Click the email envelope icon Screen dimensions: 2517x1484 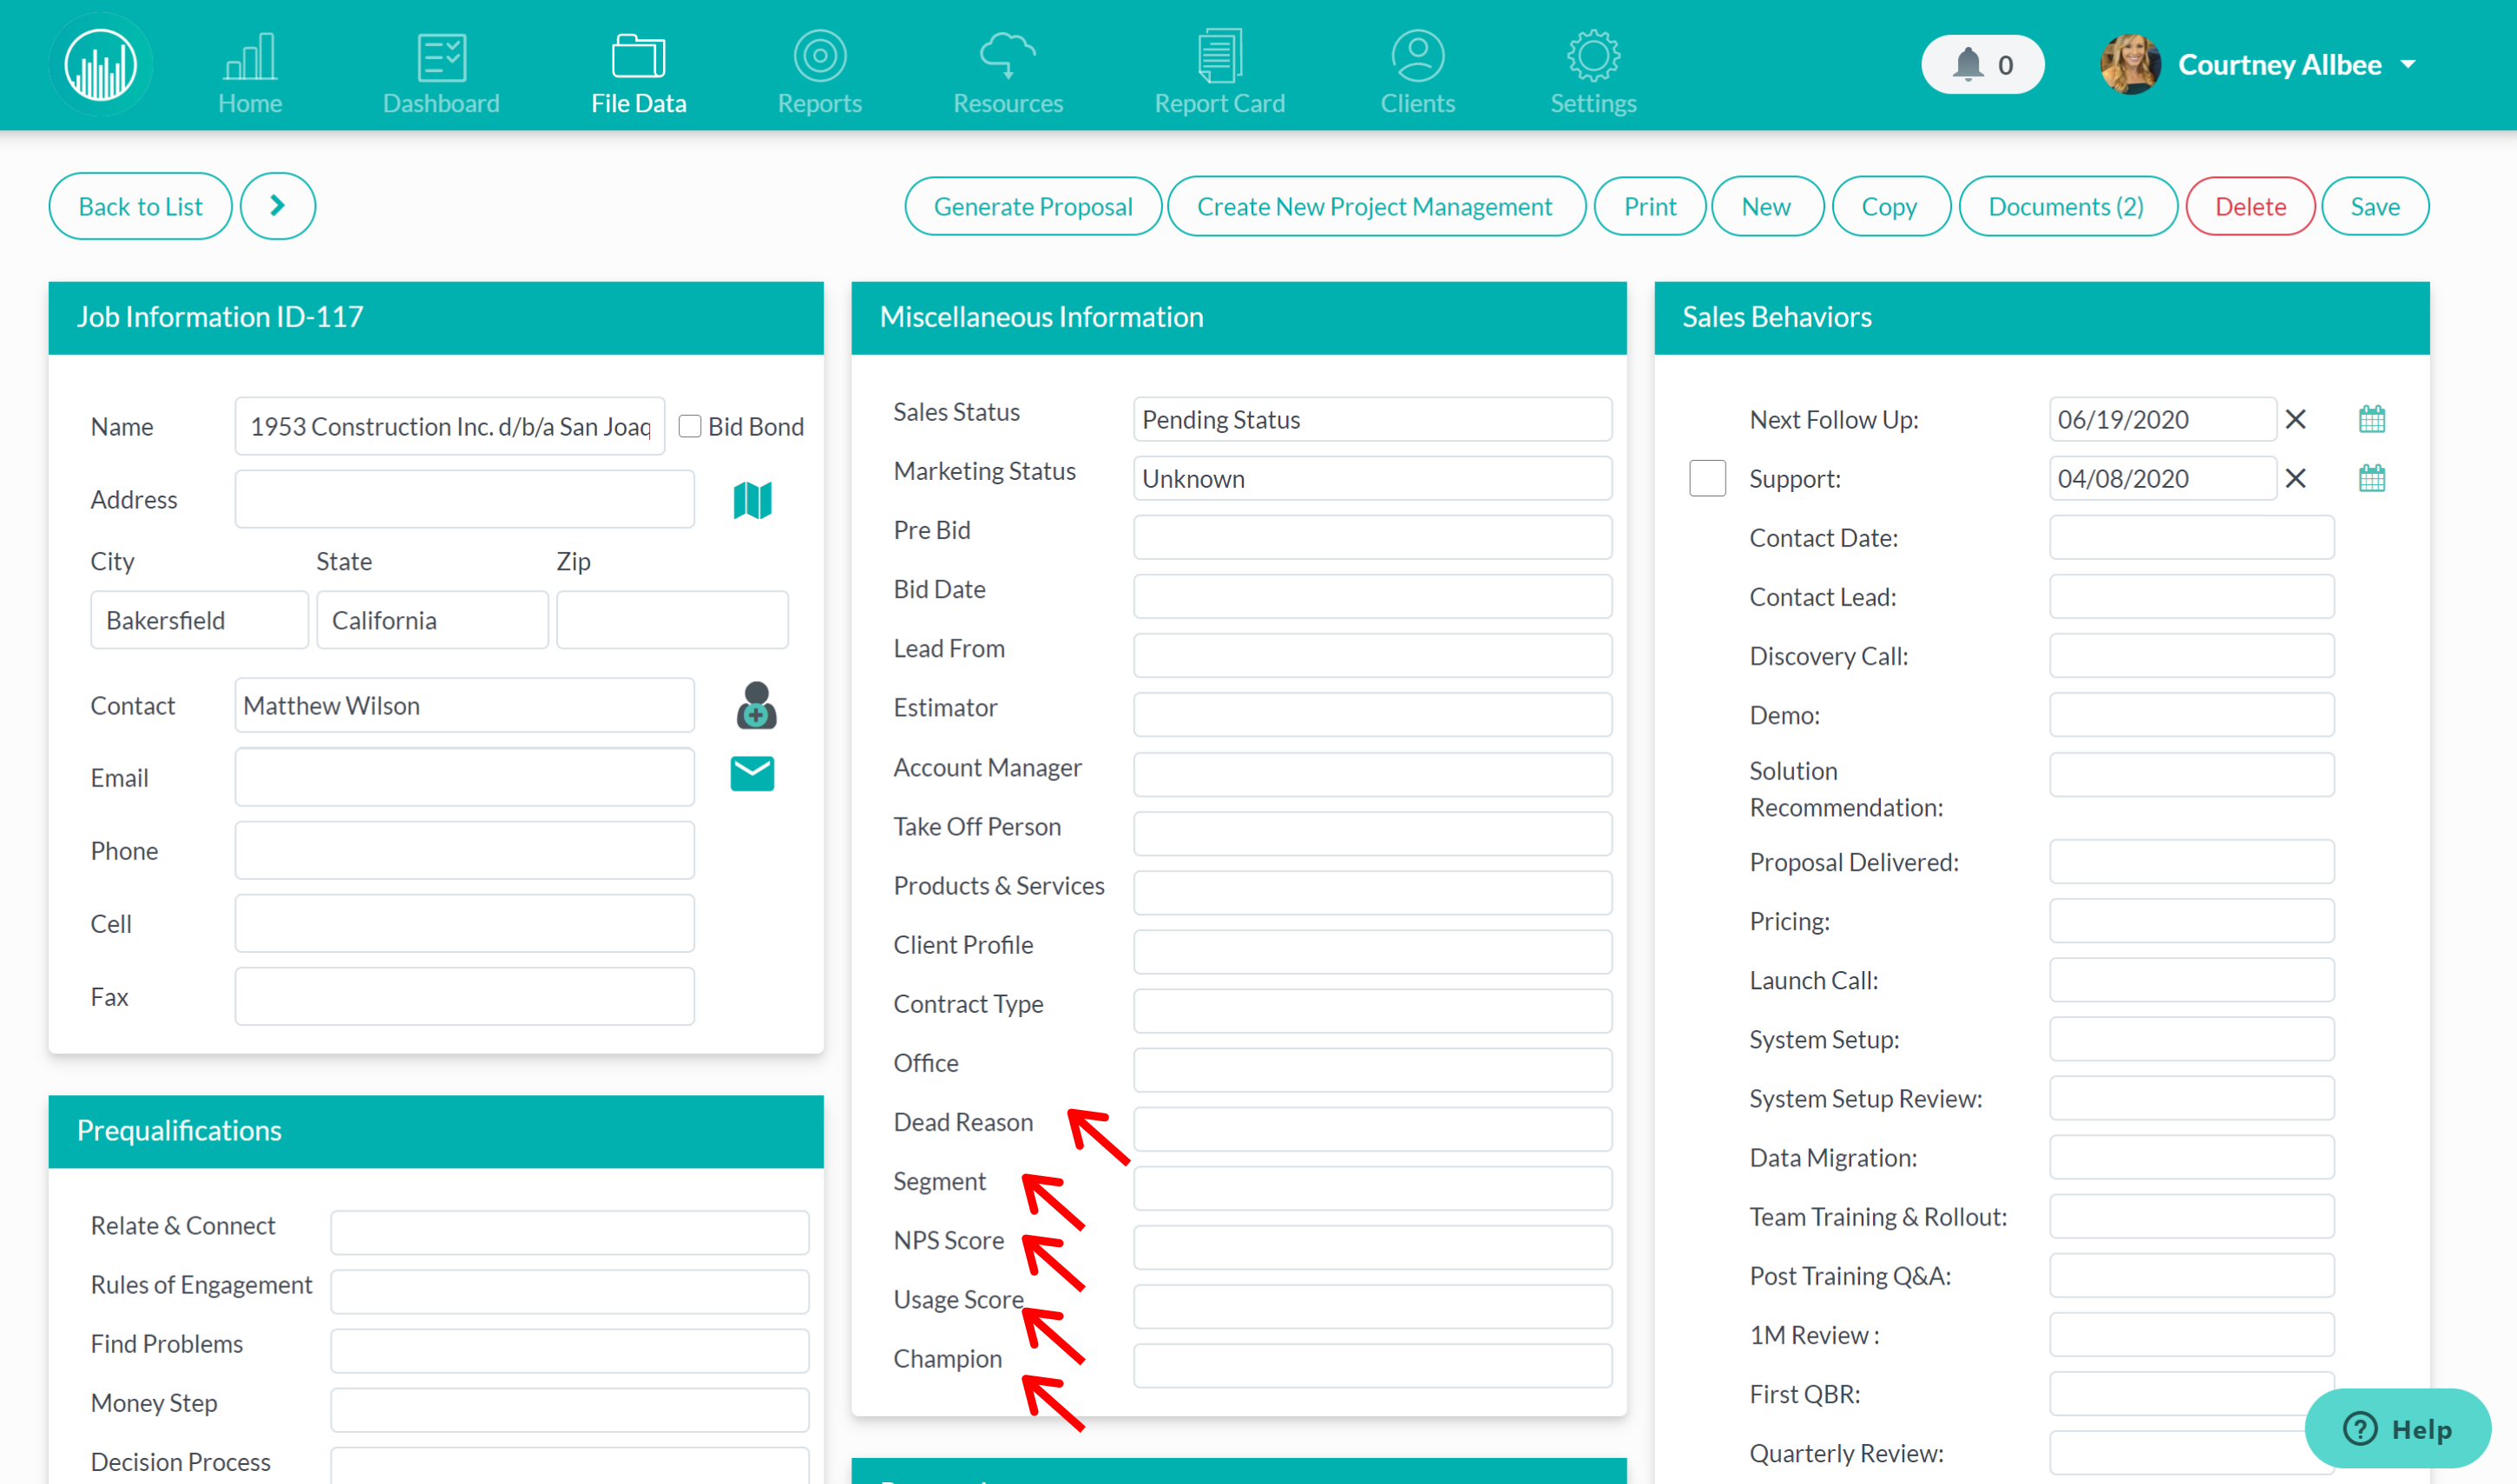tap(752, 773)
